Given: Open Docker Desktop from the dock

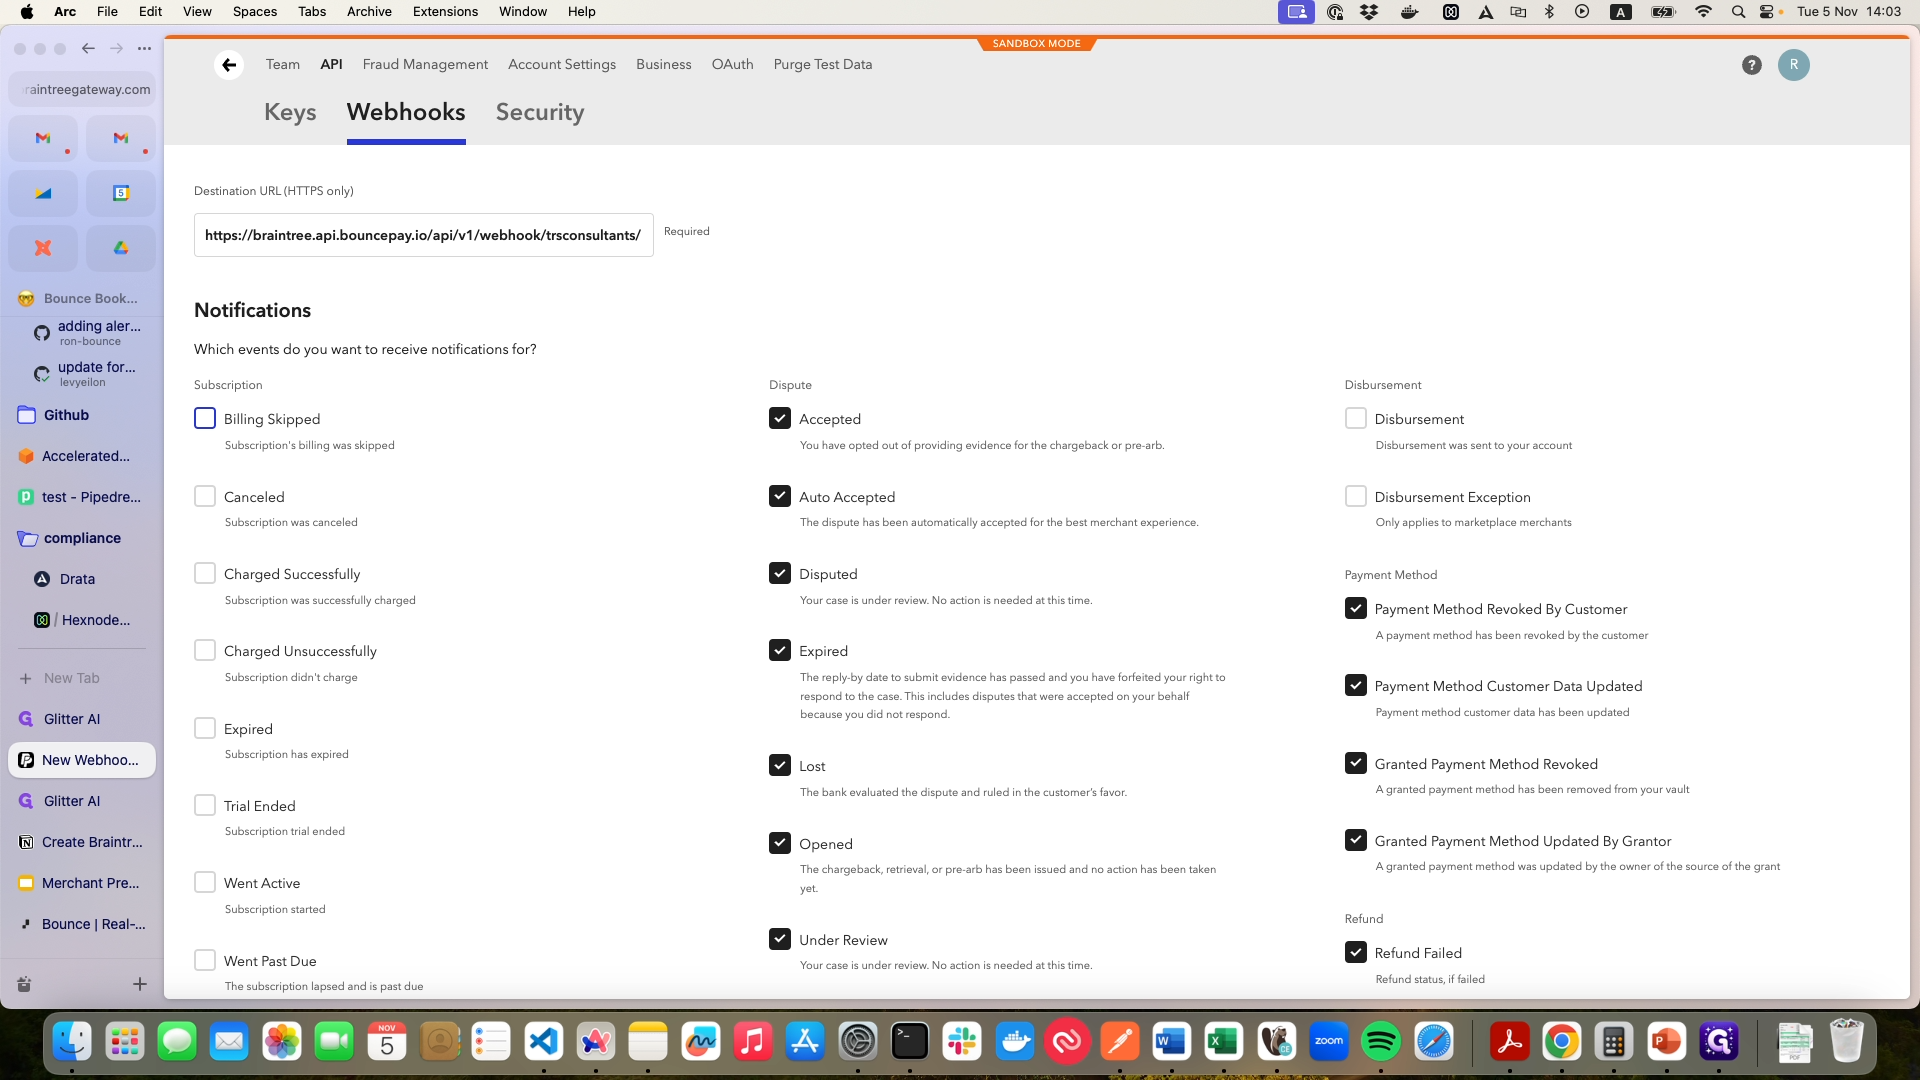Looking at the screenshot, I should 1015,1042.
